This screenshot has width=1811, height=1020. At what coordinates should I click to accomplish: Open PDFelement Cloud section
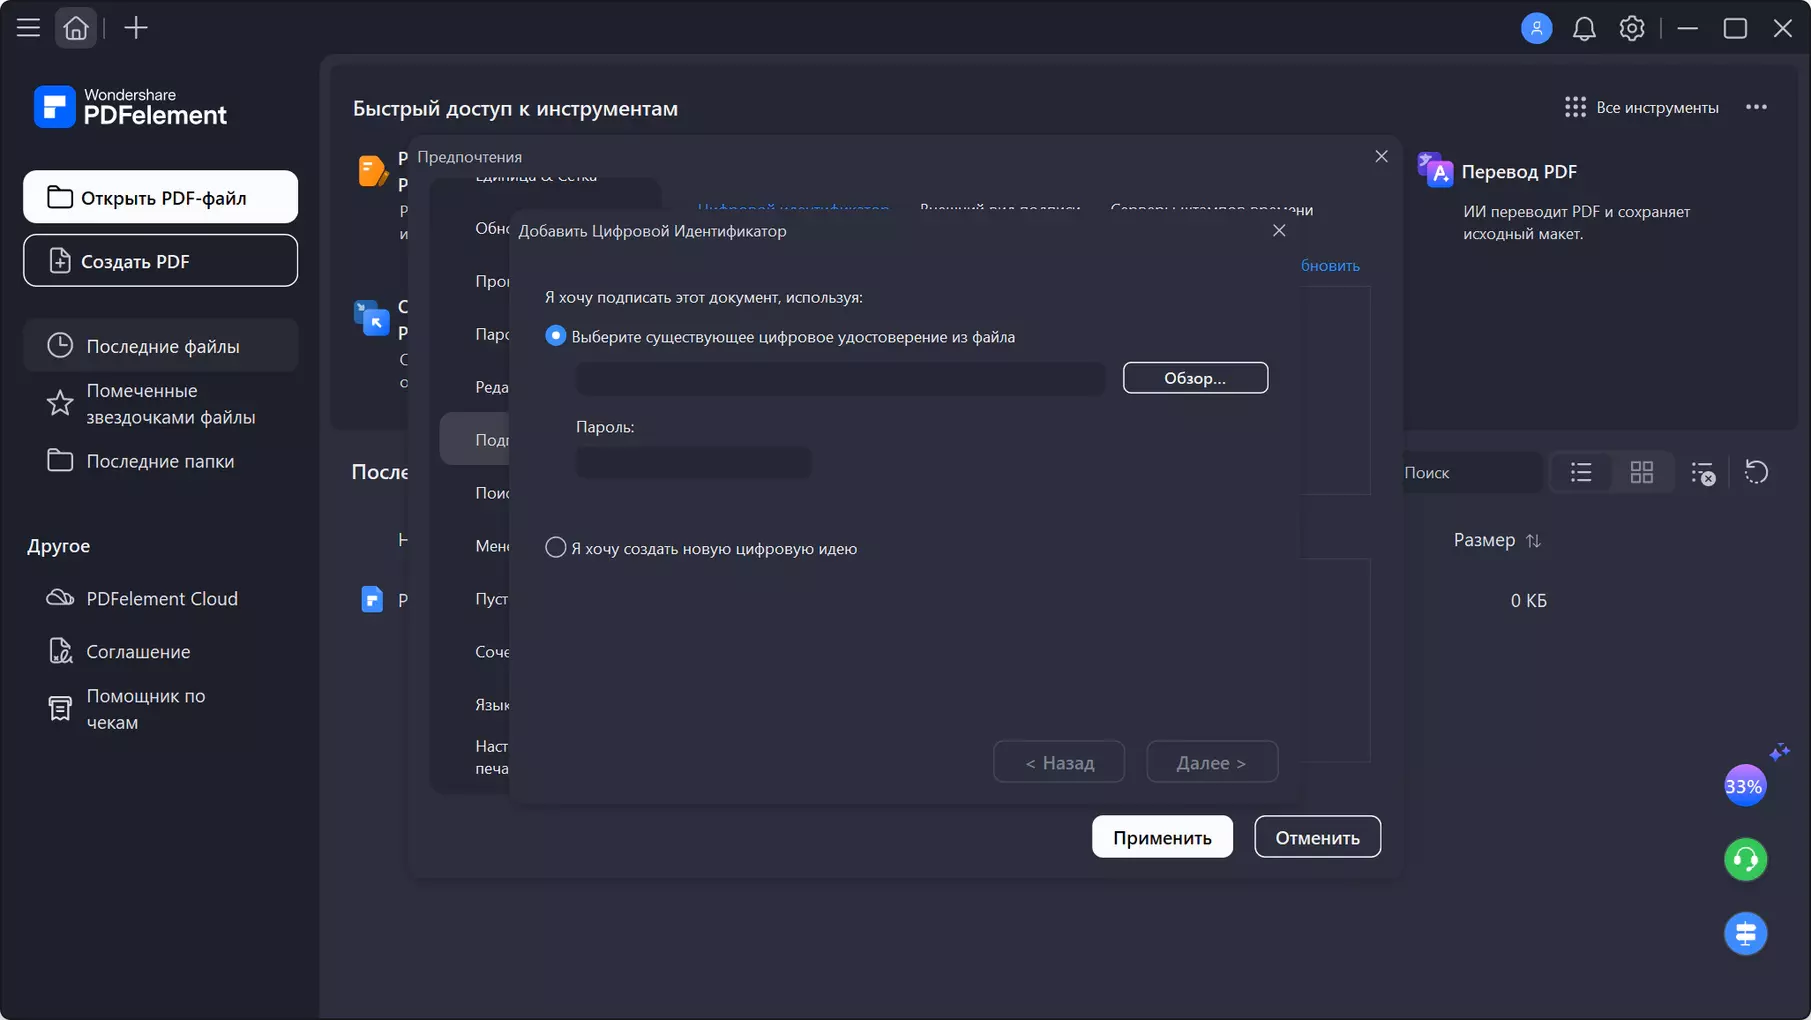[161, 598]
